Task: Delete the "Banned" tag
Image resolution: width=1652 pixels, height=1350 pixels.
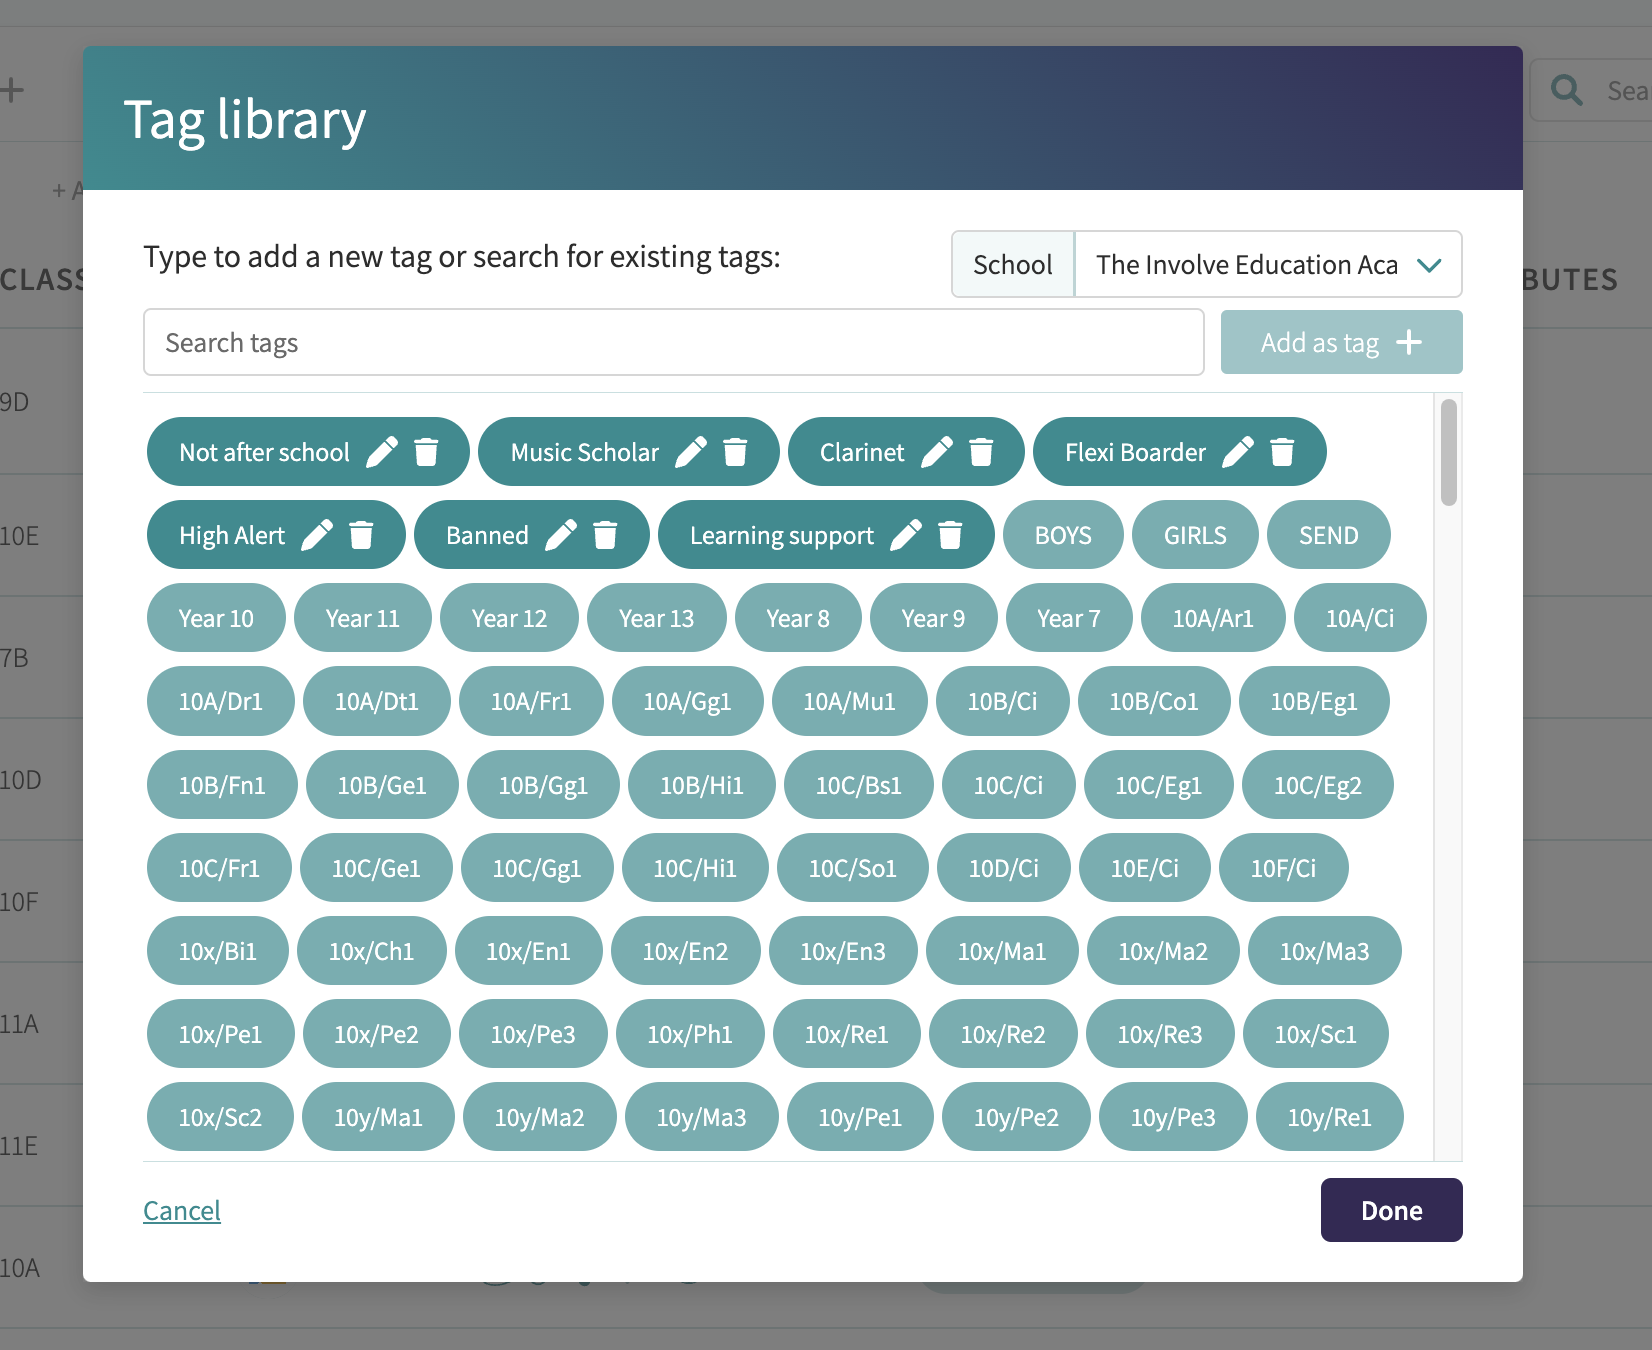Action: click(x=606, y=535)
